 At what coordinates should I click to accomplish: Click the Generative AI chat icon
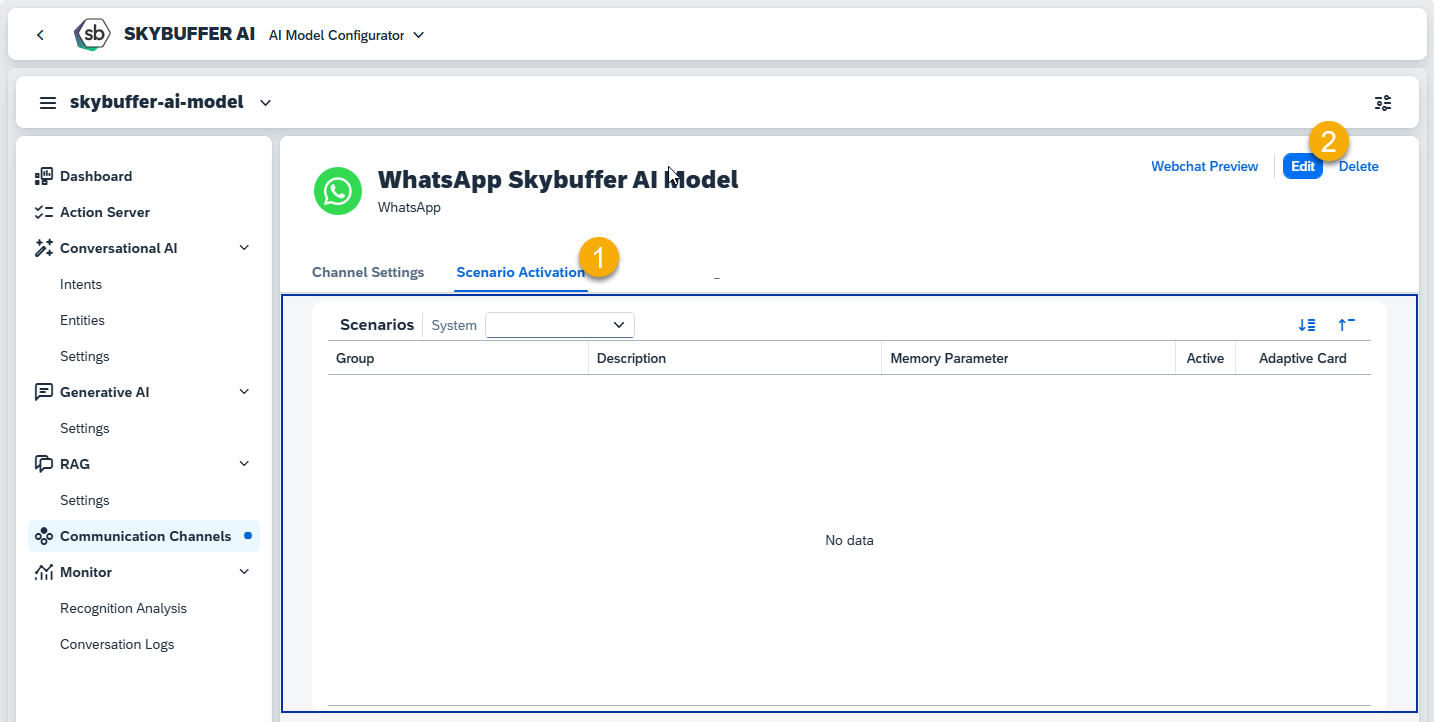43,392
